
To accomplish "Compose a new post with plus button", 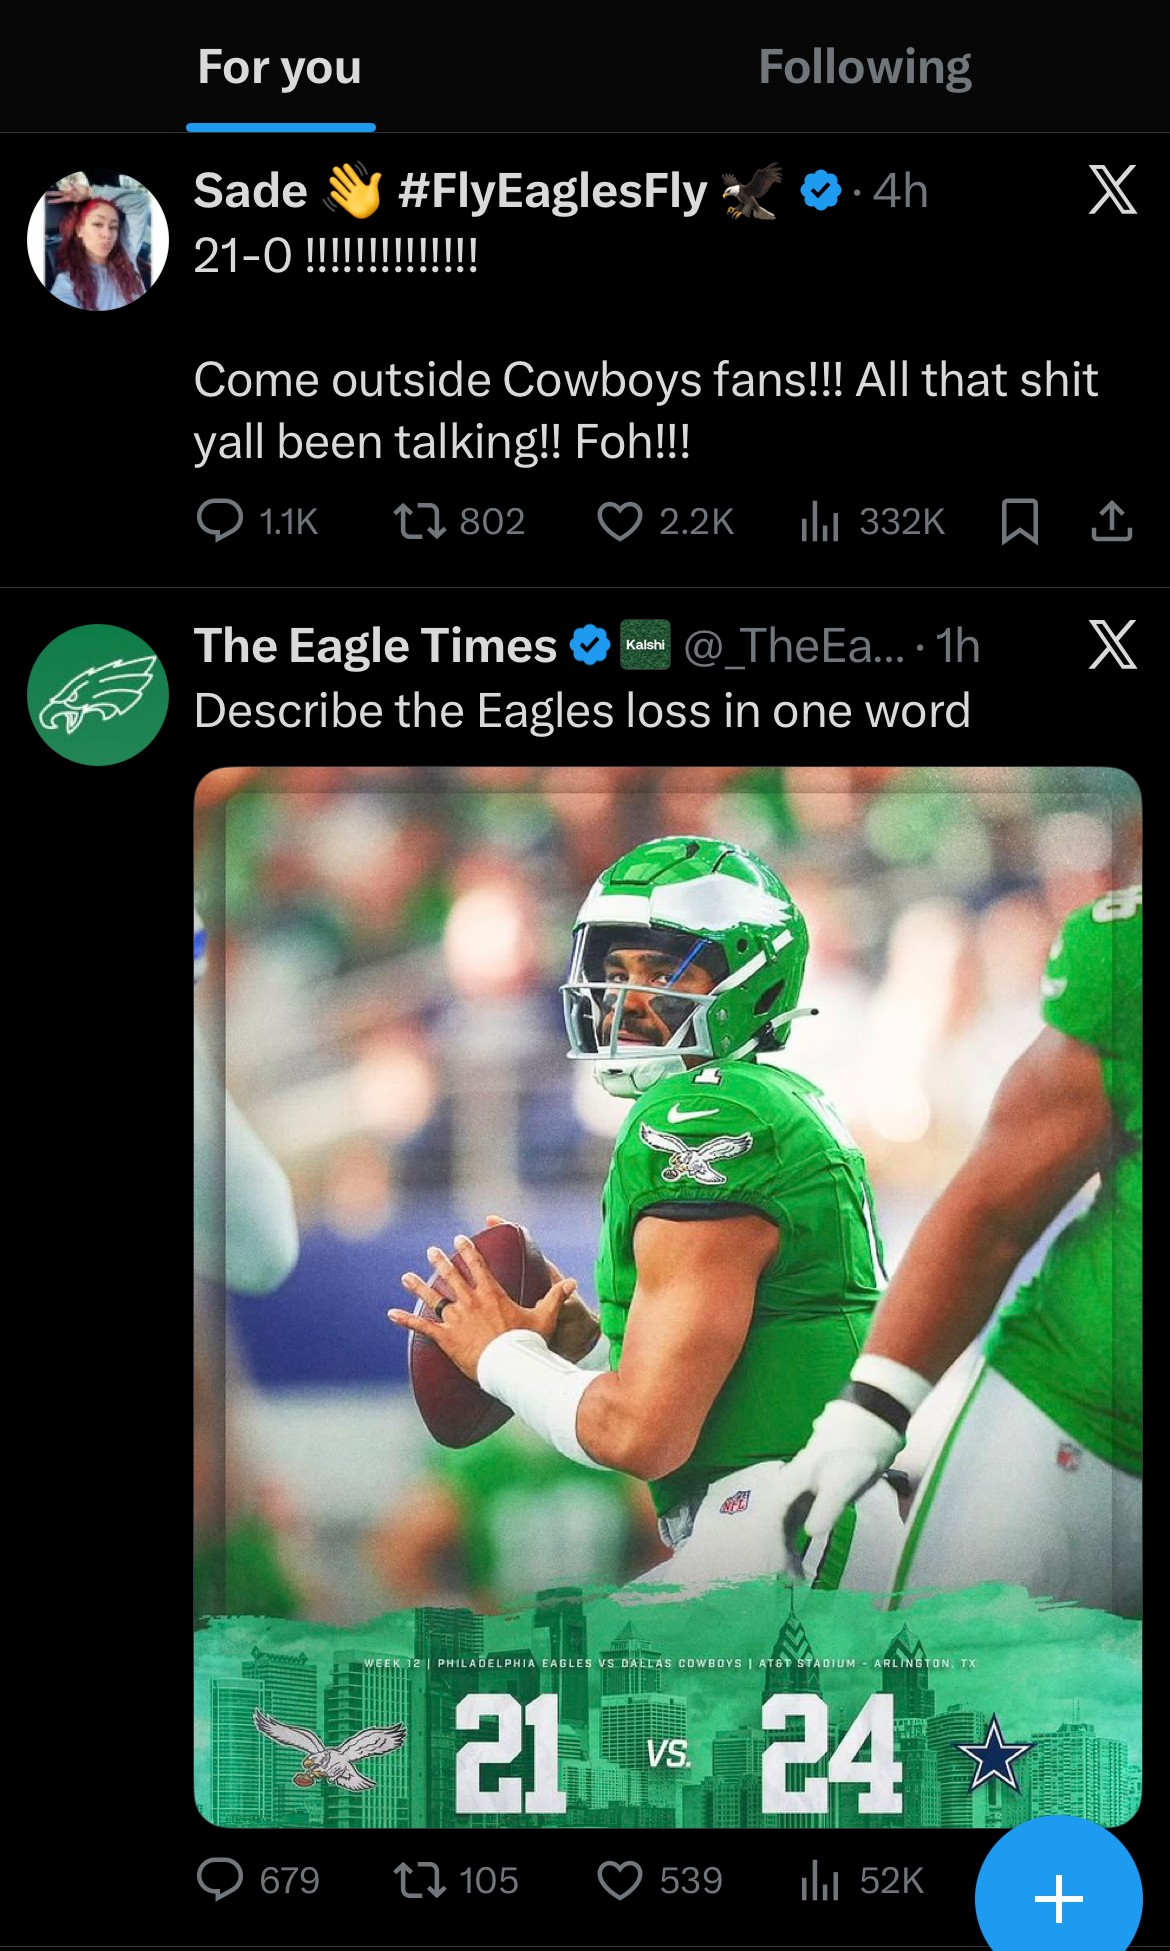I will (1058, 1897).
